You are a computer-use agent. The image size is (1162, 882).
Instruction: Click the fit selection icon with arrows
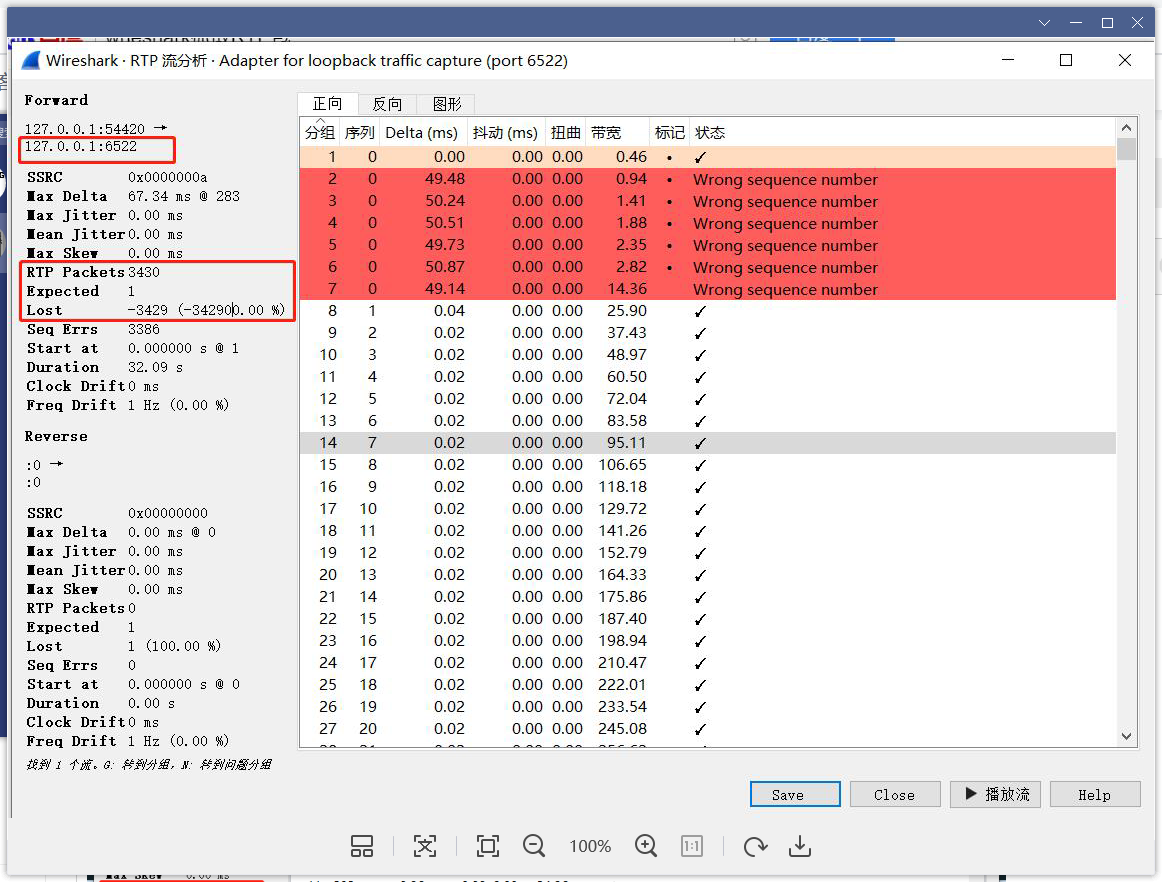coord(424,845)
